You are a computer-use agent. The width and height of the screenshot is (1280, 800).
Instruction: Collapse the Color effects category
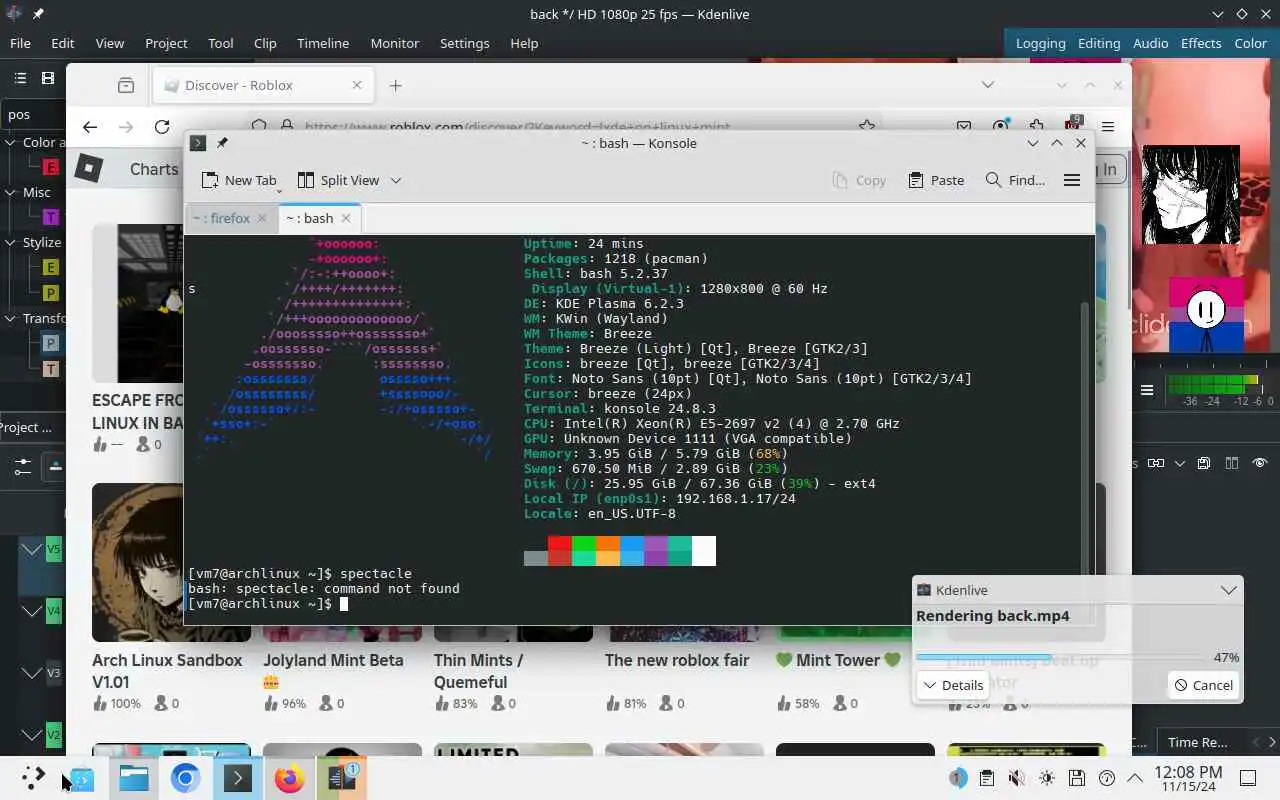click(x=10, y=142)
